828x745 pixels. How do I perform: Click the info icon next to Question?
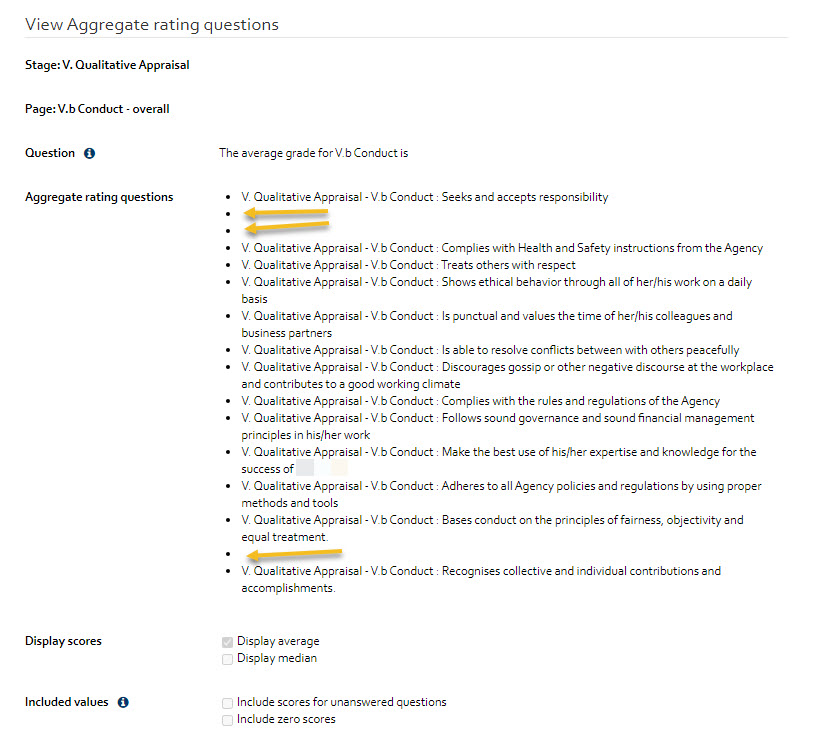point(90,153)
